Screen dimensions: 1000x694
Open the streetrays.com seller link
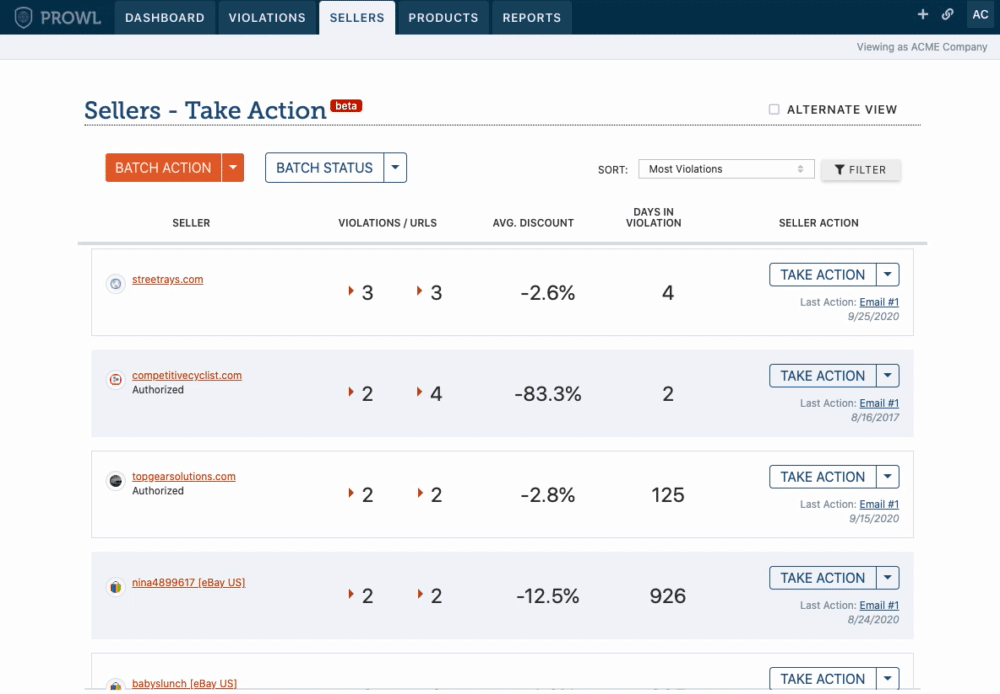pos(168,279)
